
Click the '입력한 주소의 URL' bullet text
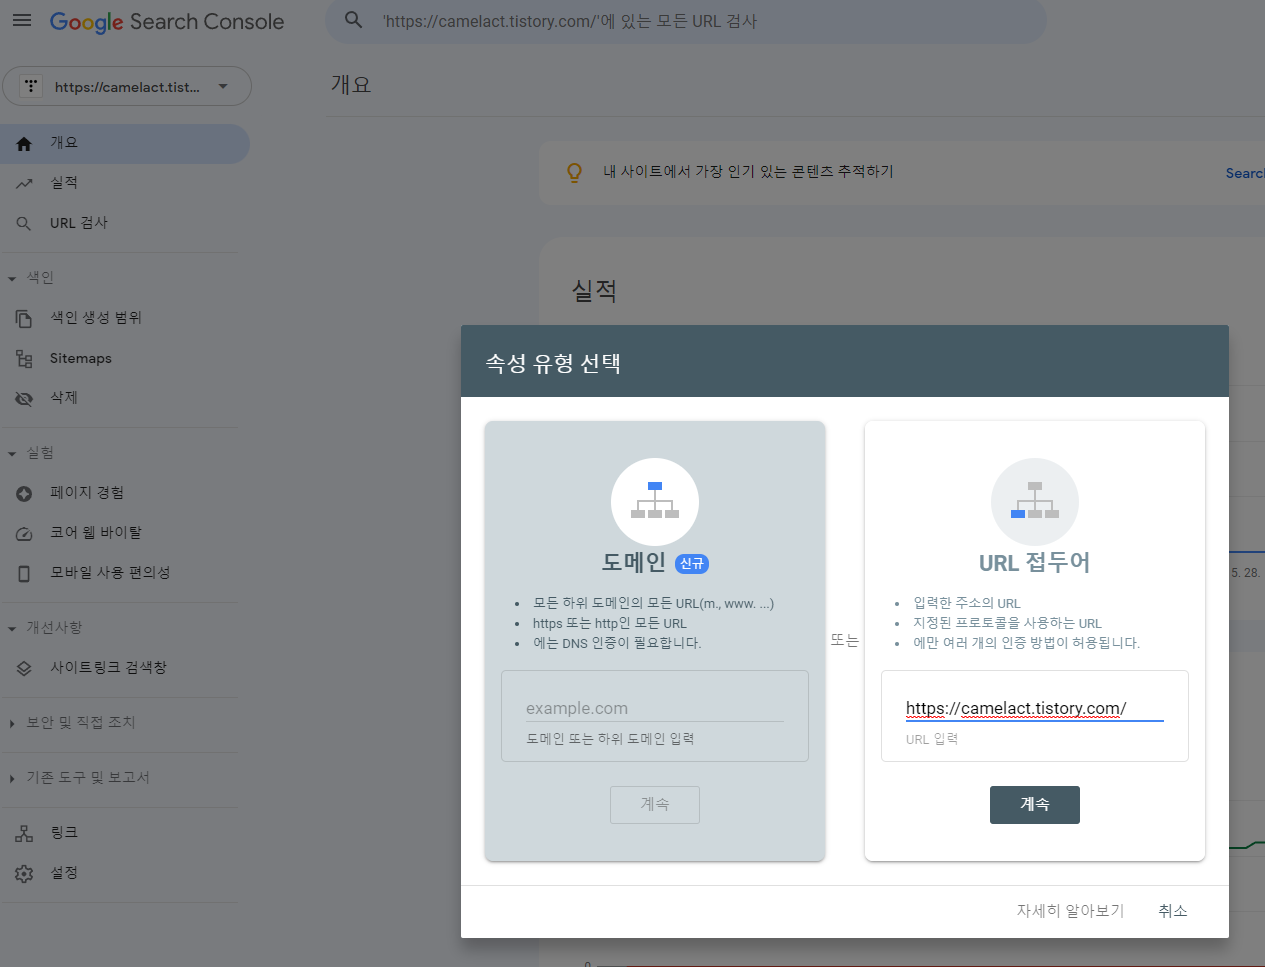coord(967,604)
